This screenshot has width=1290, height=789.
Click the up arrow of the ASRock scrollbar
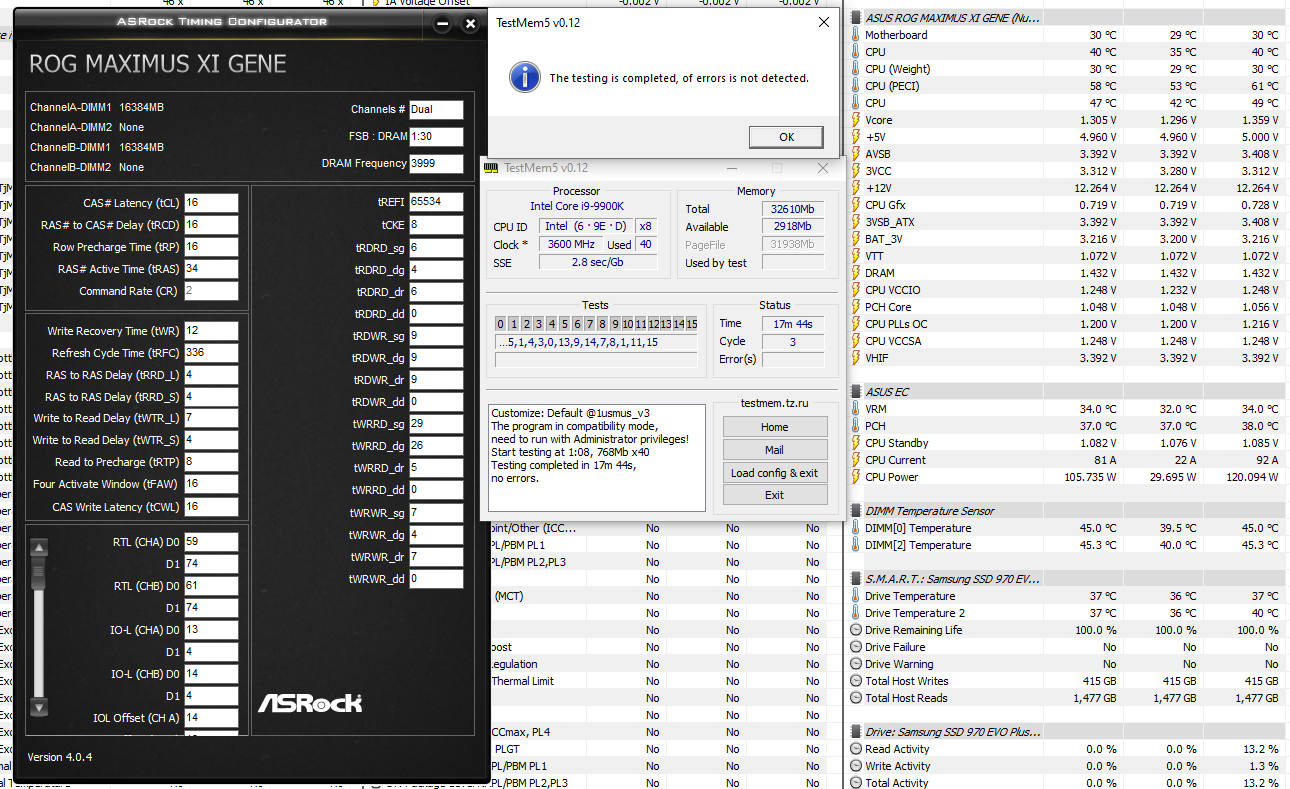[39, 547]
